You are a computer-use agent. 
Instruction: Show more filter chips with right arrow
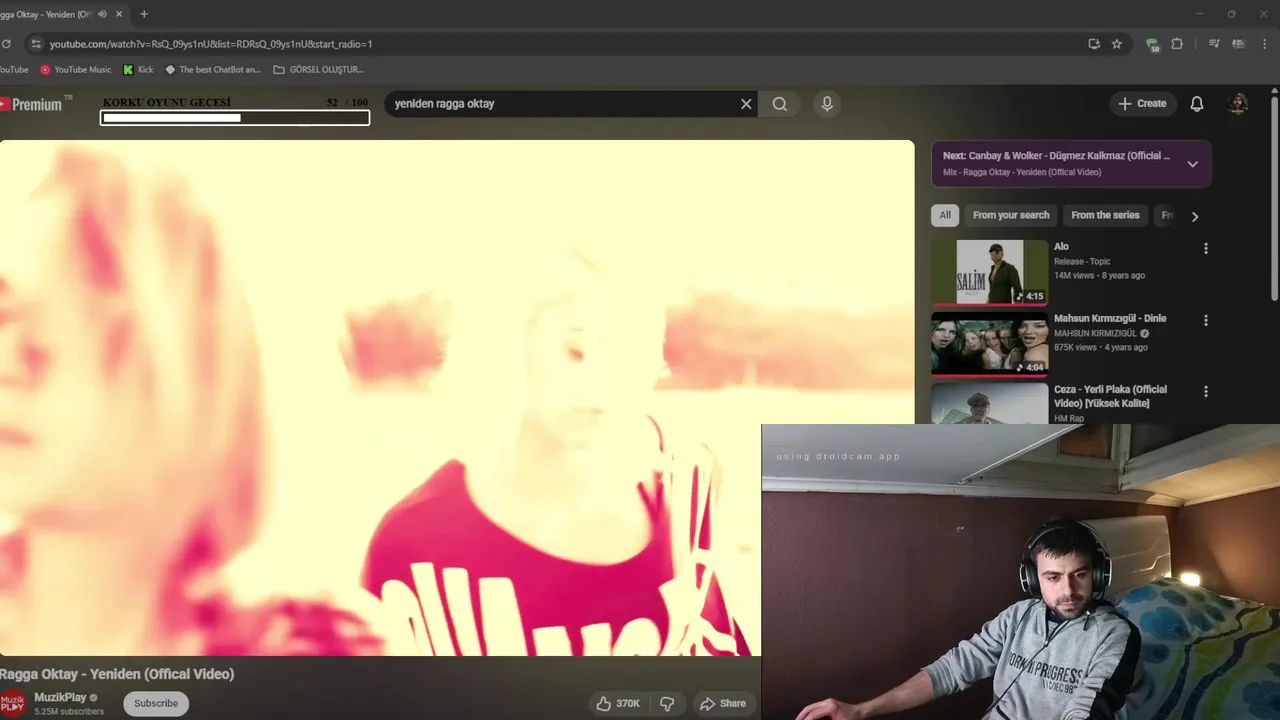(1194, 216)
